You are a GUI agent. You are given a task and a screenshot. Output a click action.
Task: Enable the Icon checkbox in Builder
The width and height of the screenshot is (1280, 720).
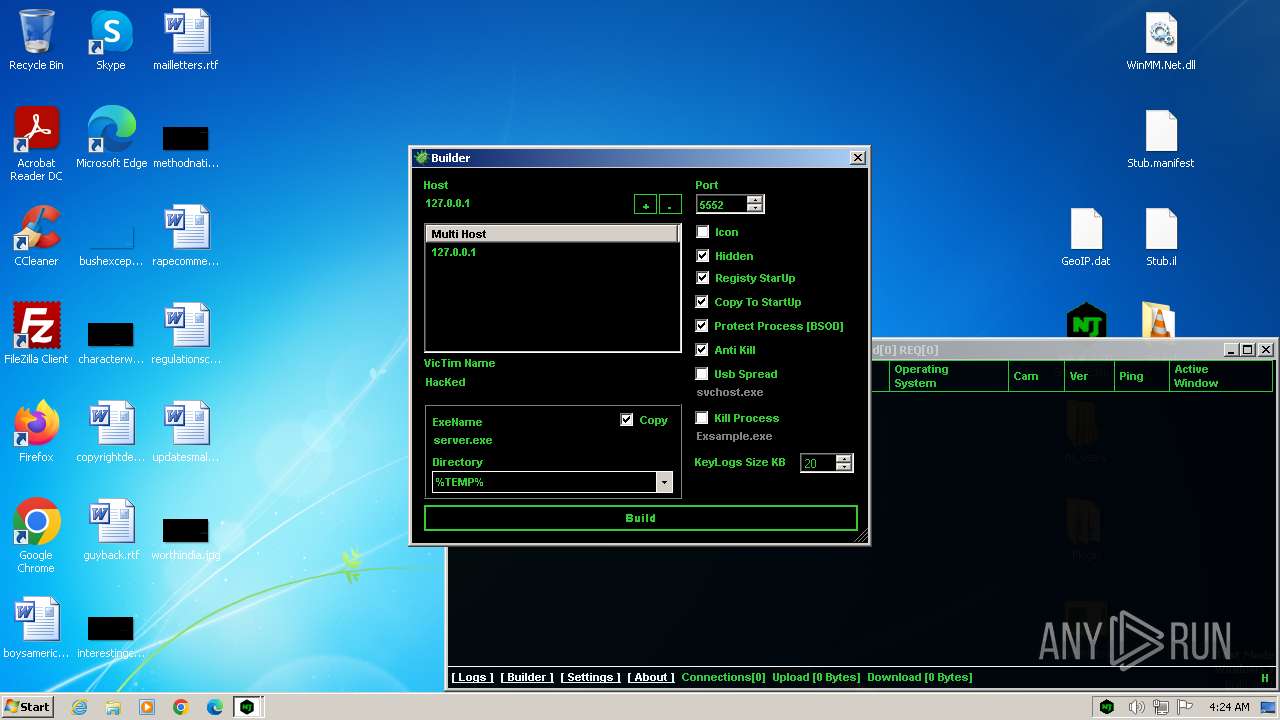[x=702, y=232]
